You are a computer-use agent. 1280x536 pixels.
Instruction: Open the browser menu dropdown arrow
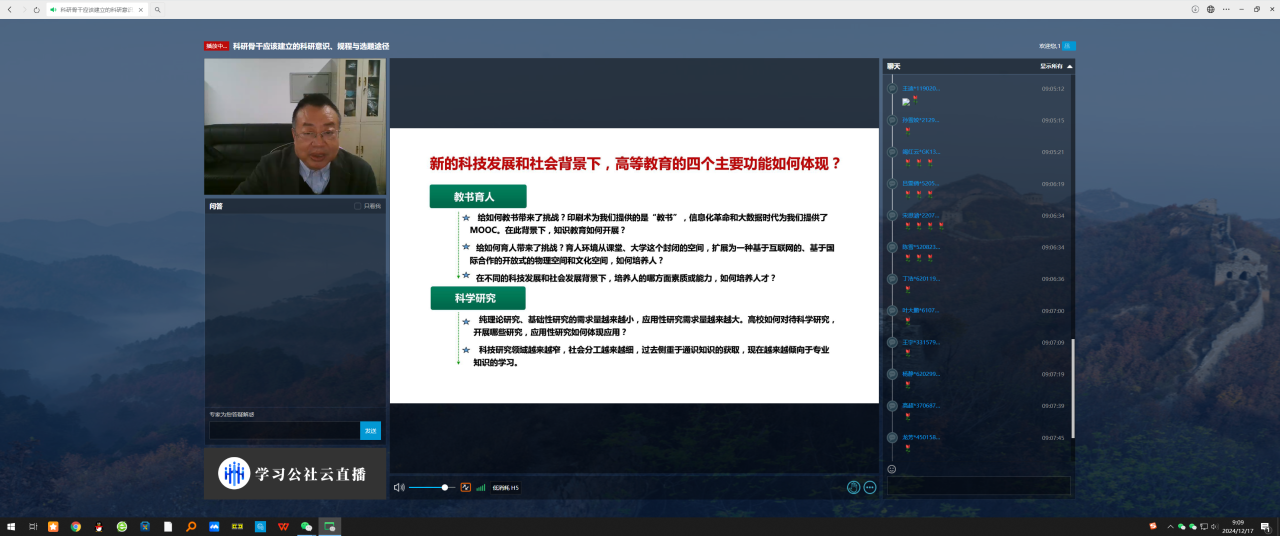tap(1225, 9)
